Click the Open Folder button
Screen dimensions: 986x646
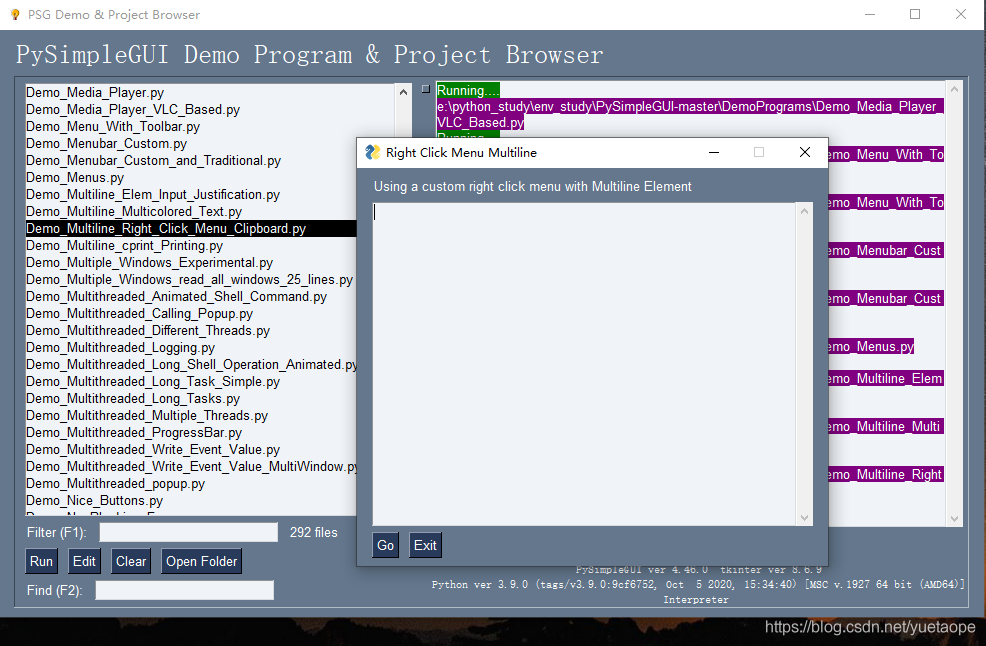tap(201, 561)
